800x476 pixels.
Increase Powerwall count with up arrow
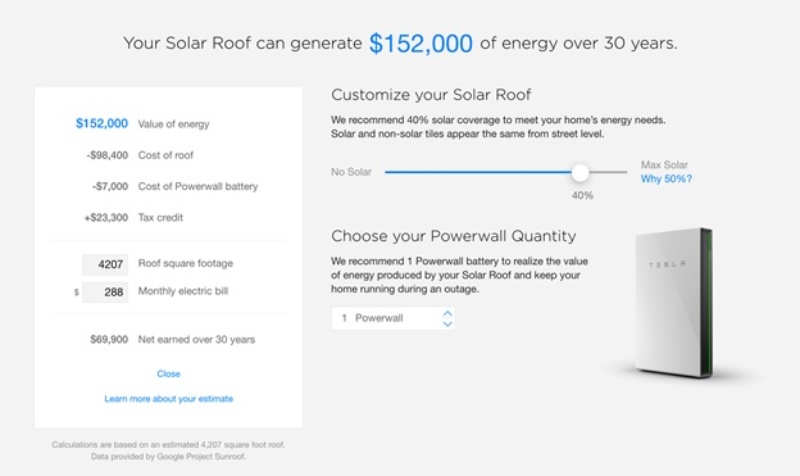pos(447,312)
